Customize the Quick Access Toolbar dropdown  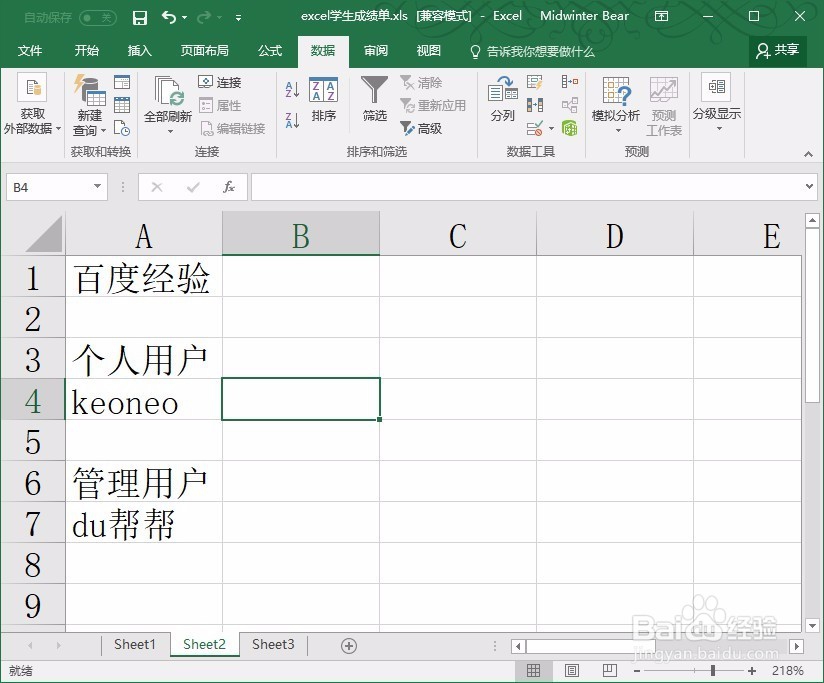pos(239,18)
